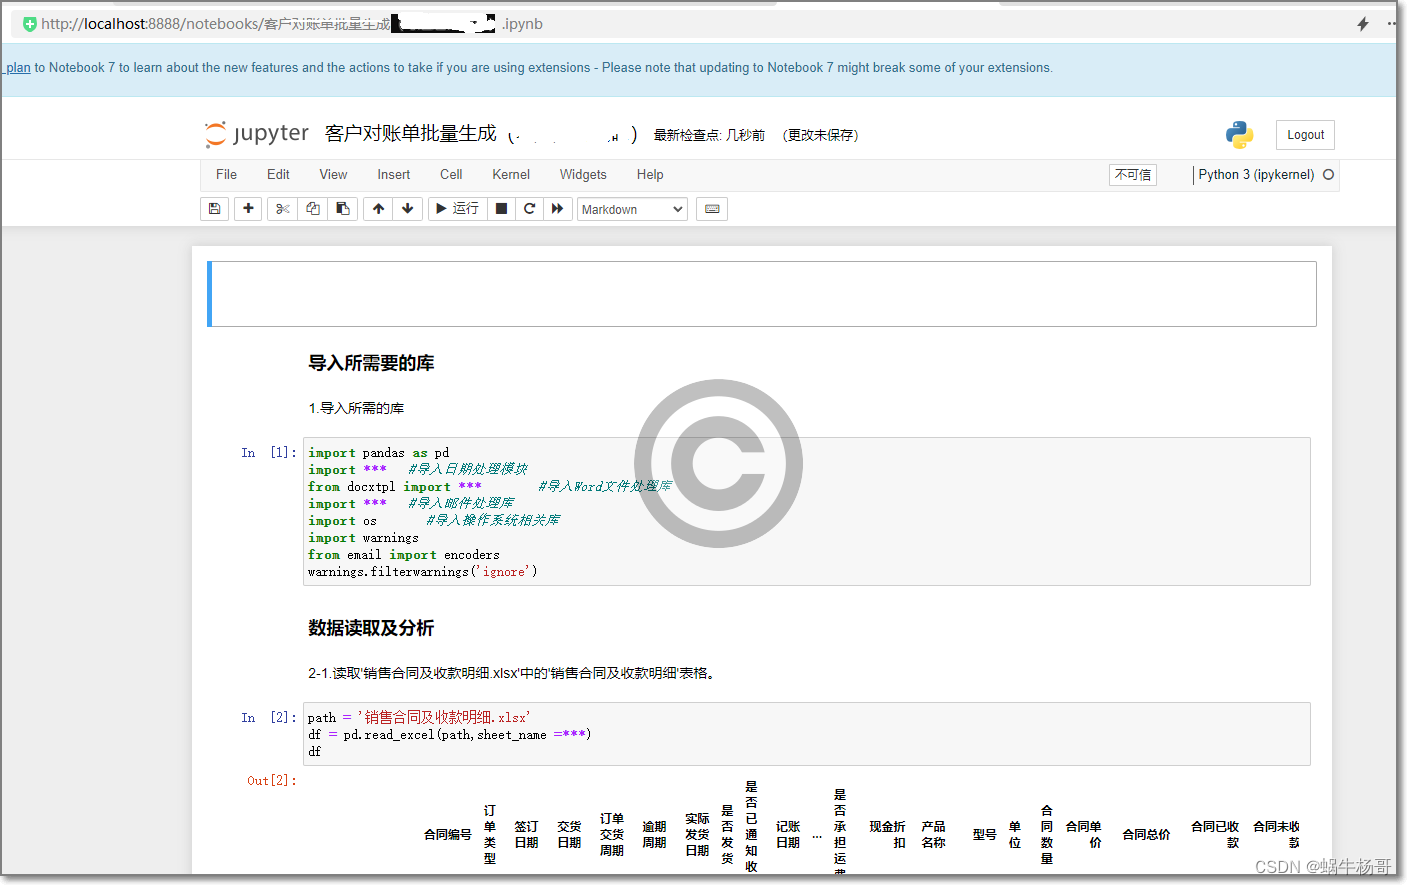Click into the In [1] import code cell
This screenshot has width=1407, height=885.
tap(806, 512)
